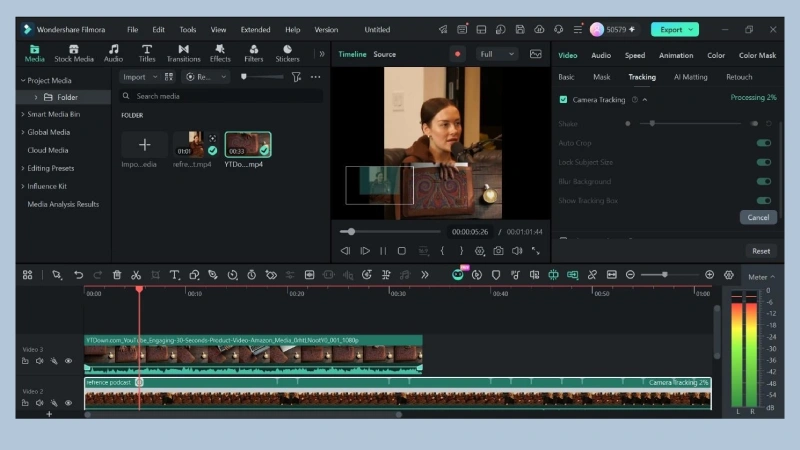Click the Reset button

click(x=761, y=251)
